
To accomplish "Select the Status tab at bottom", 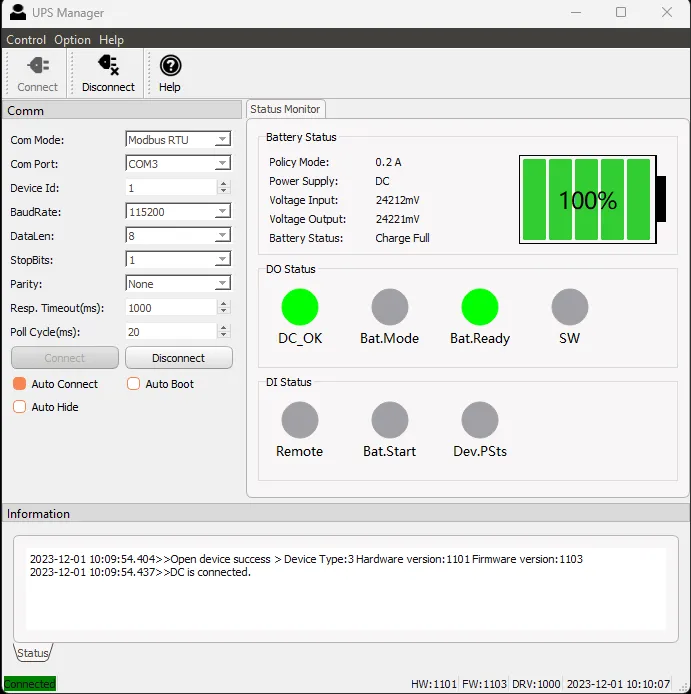I will click(x=33, y=653).
